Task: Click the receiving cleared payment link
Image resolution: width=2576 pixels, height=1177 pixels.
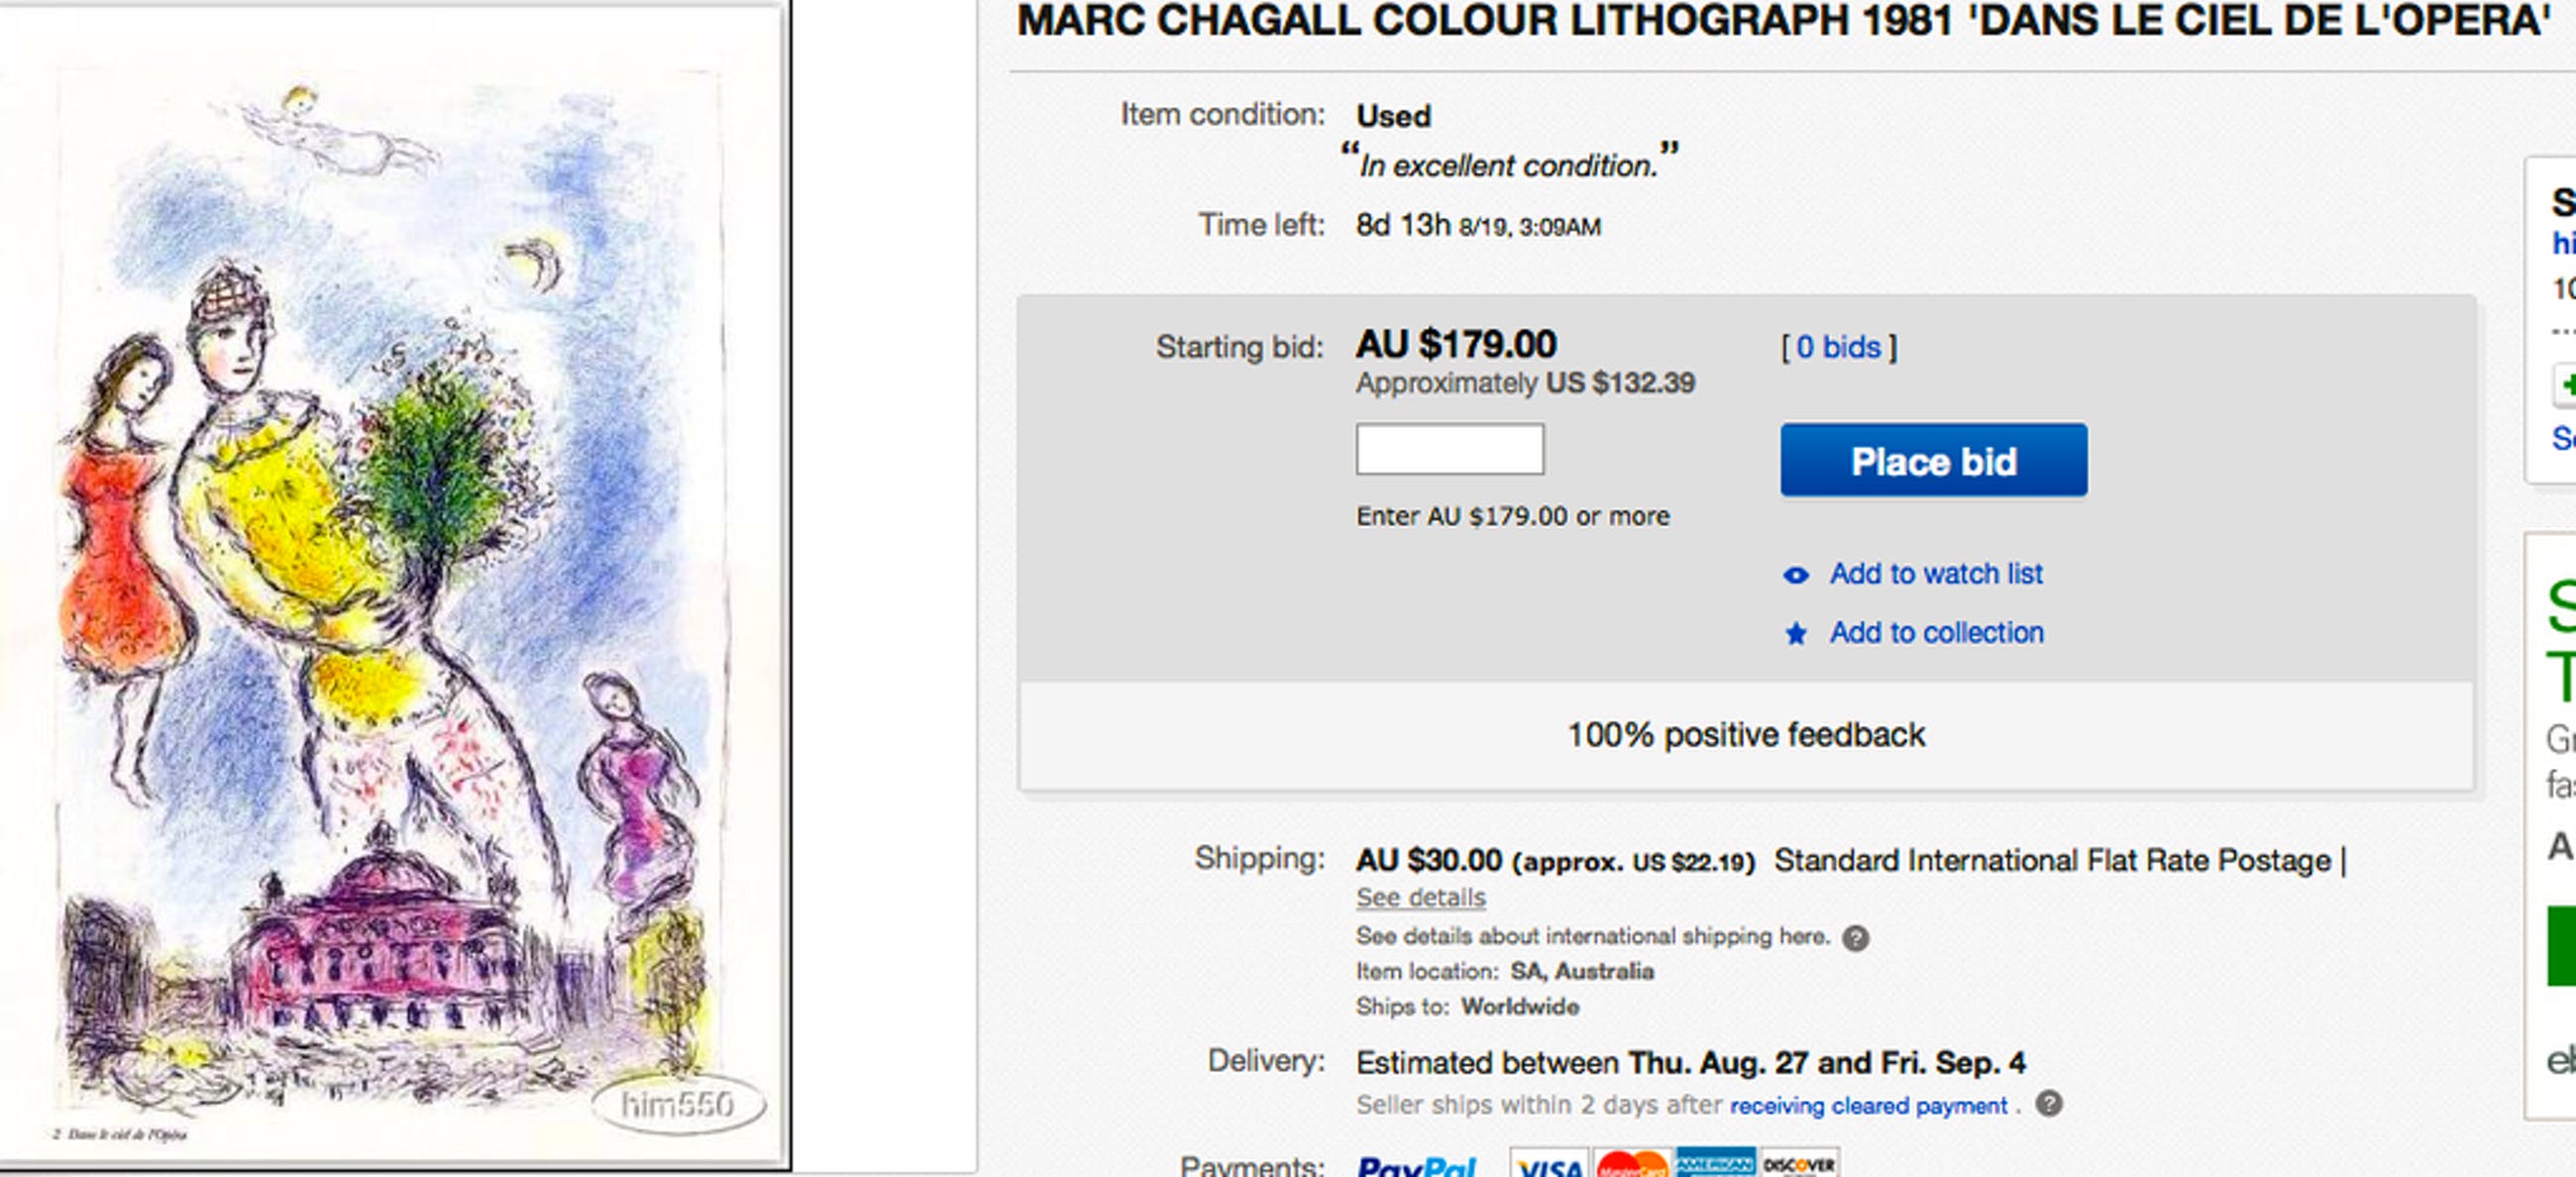Action: (1868, 1106)
